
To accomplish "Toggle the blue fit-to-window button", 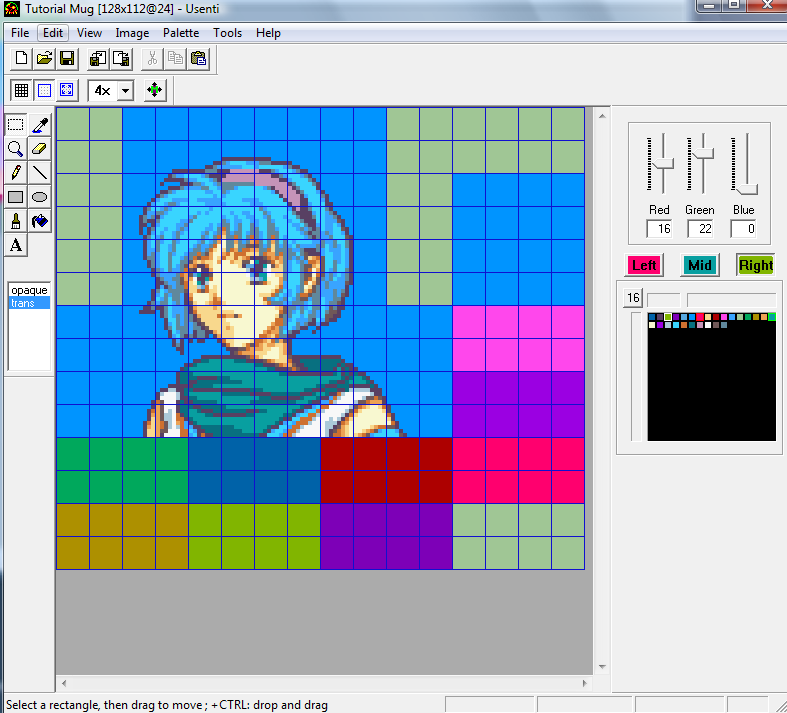I will pos(67,90).
